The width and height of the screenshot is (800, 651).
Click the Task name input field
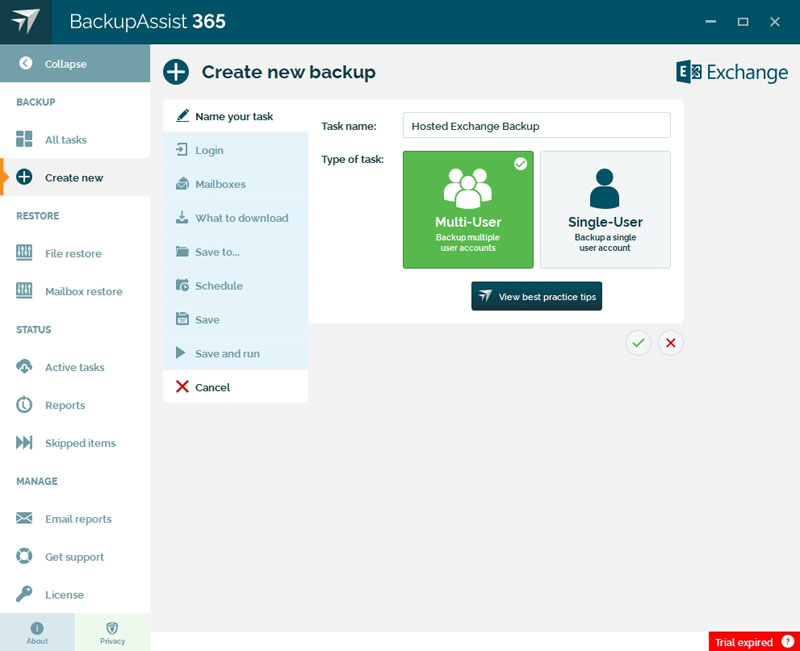pyautogui.click(x=537, y=126)
